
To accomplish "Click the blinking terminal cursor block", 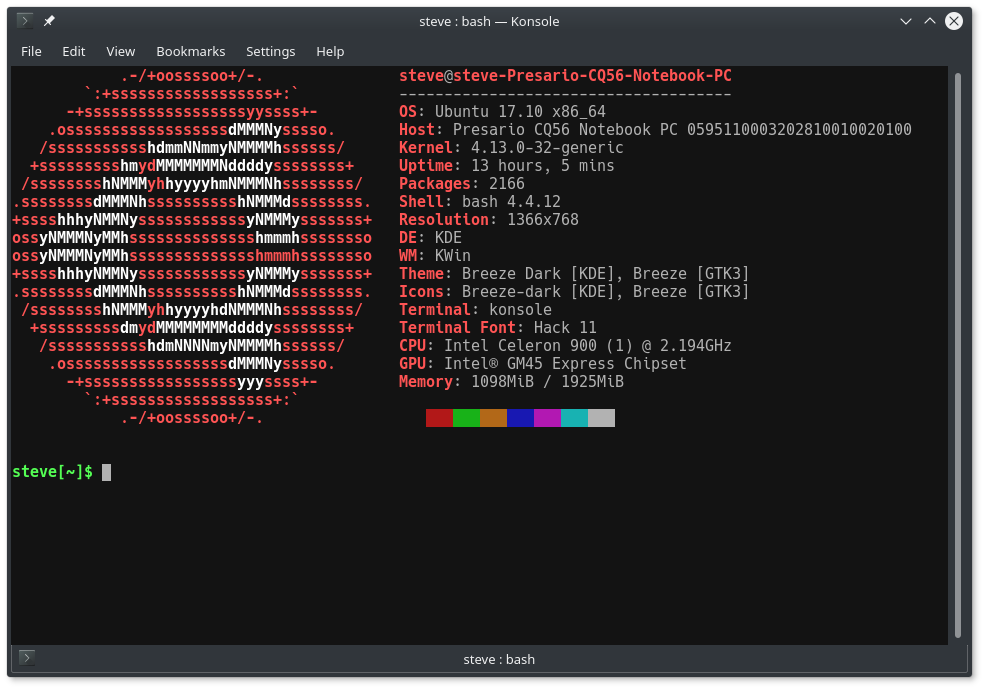I will click(x=104, y=471).
